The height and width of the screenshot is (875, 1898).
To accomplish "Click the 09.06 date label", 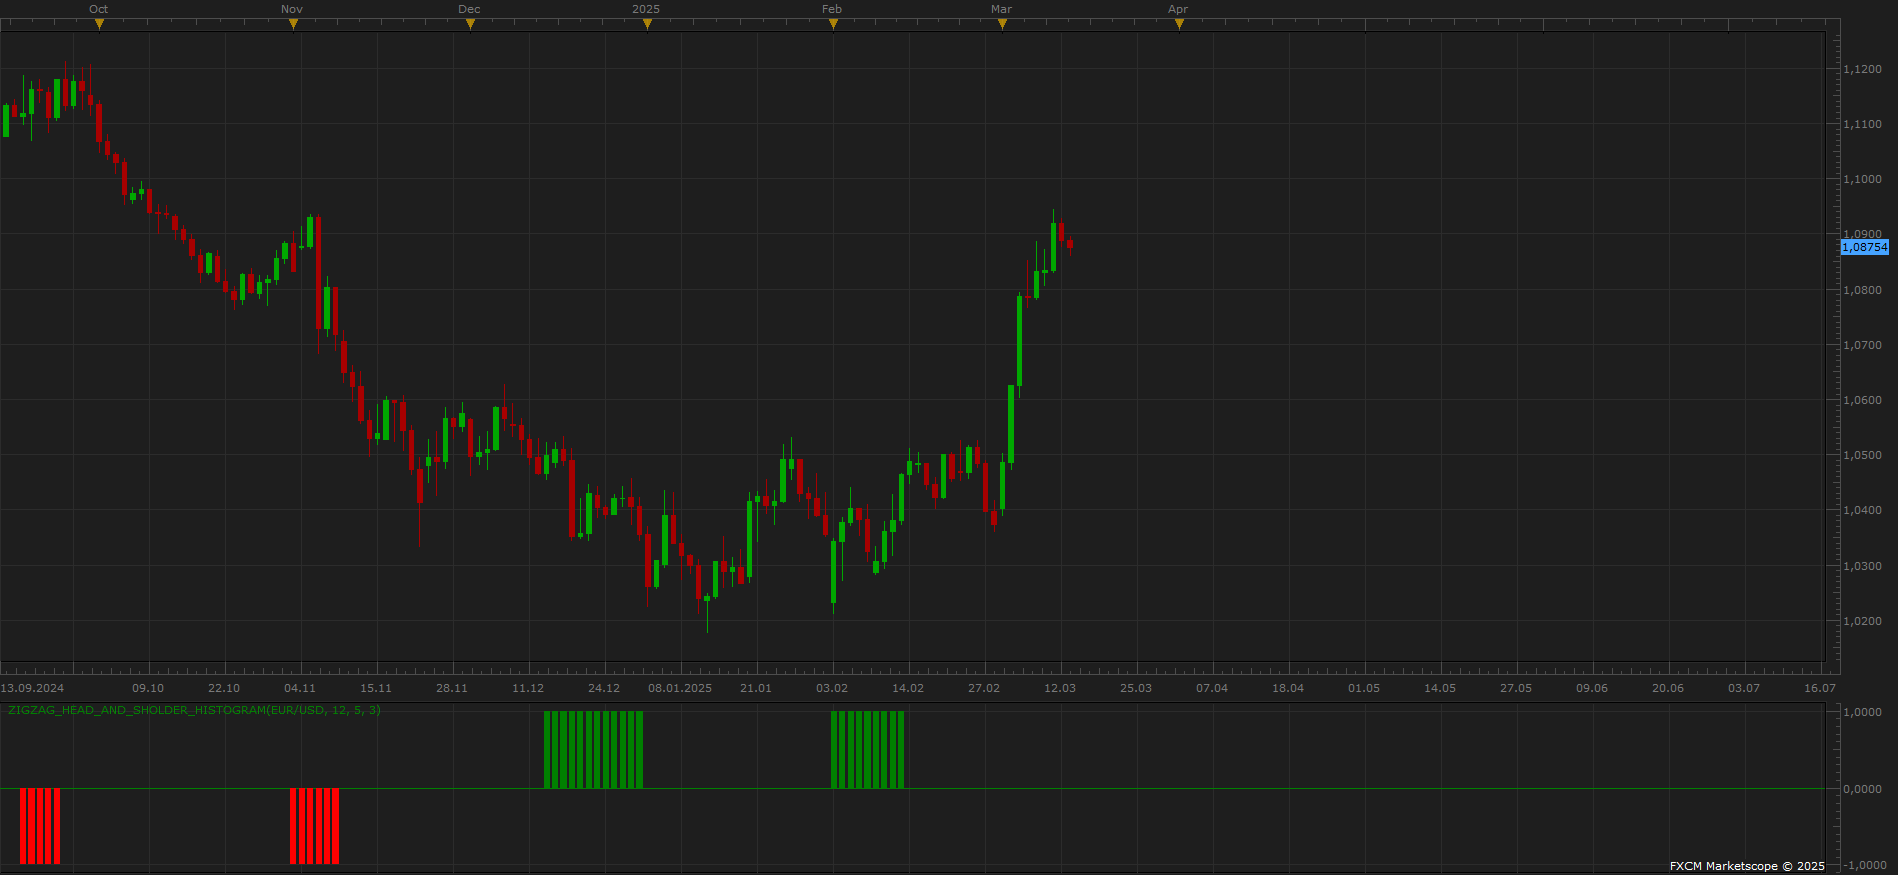I will coord(1592,688).
